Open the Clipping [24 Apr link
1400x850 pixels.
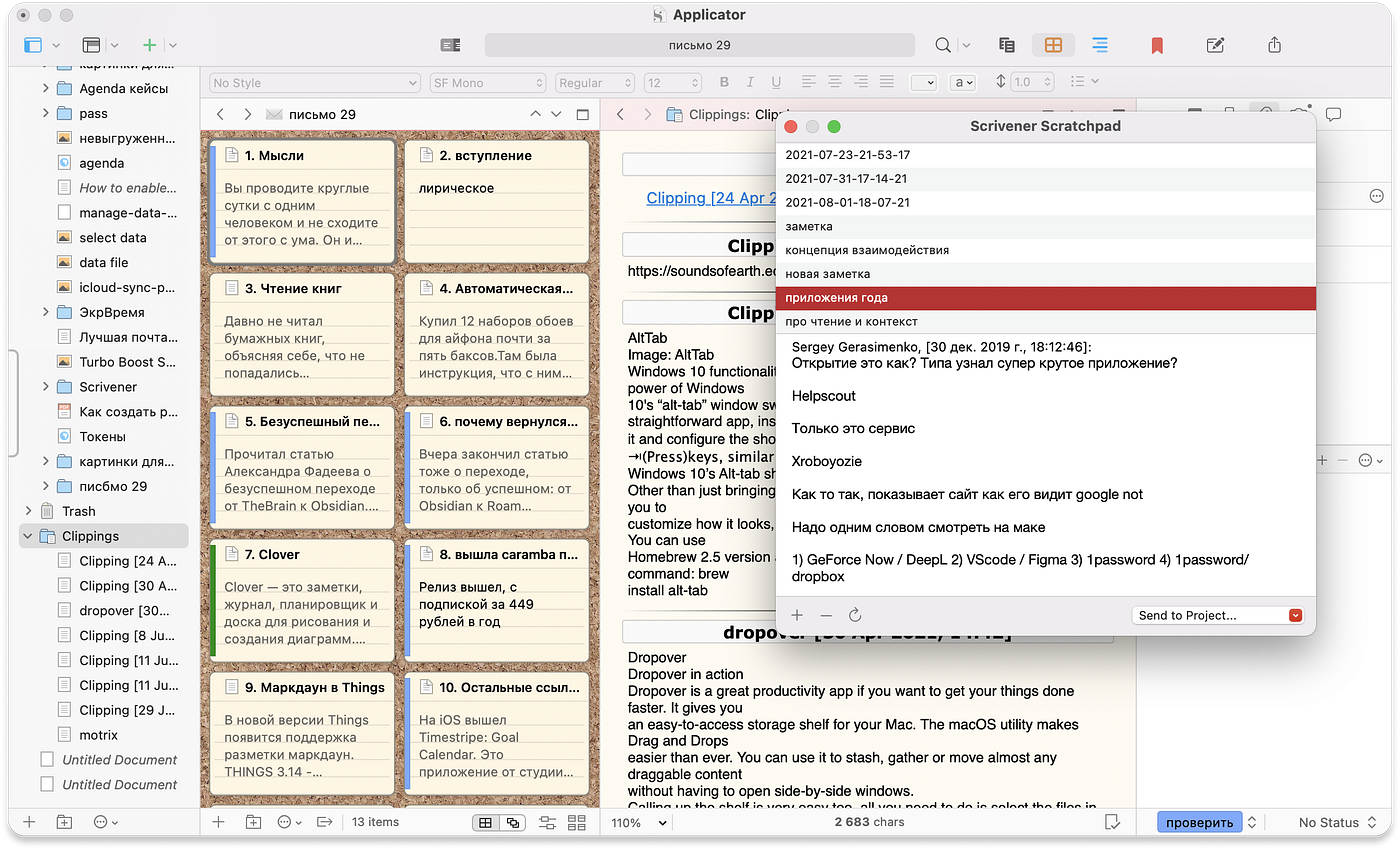click(711, 198)
